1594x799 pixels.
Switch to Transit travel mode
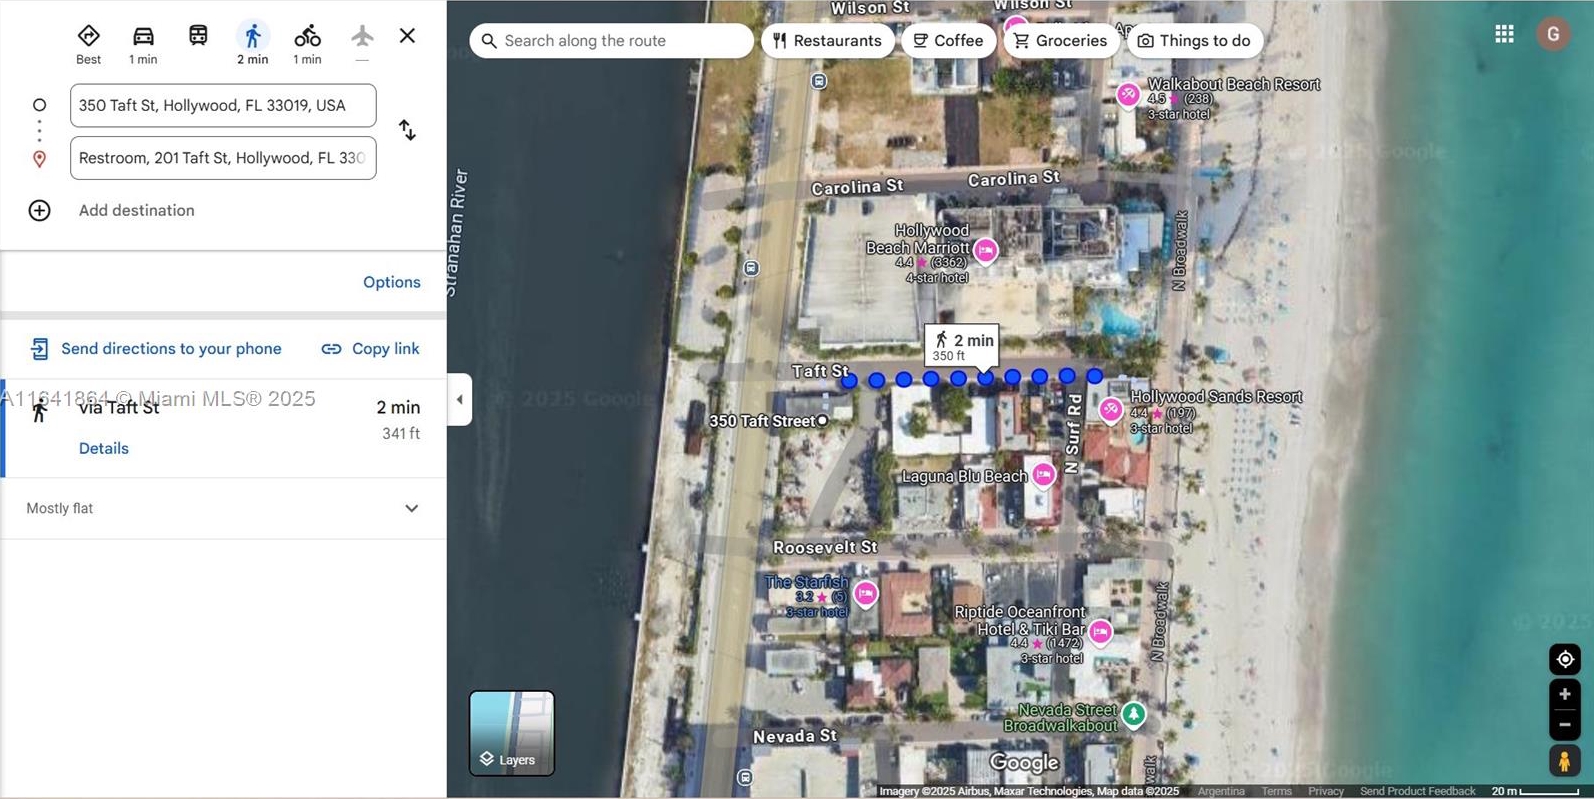(x=198, y=36)
